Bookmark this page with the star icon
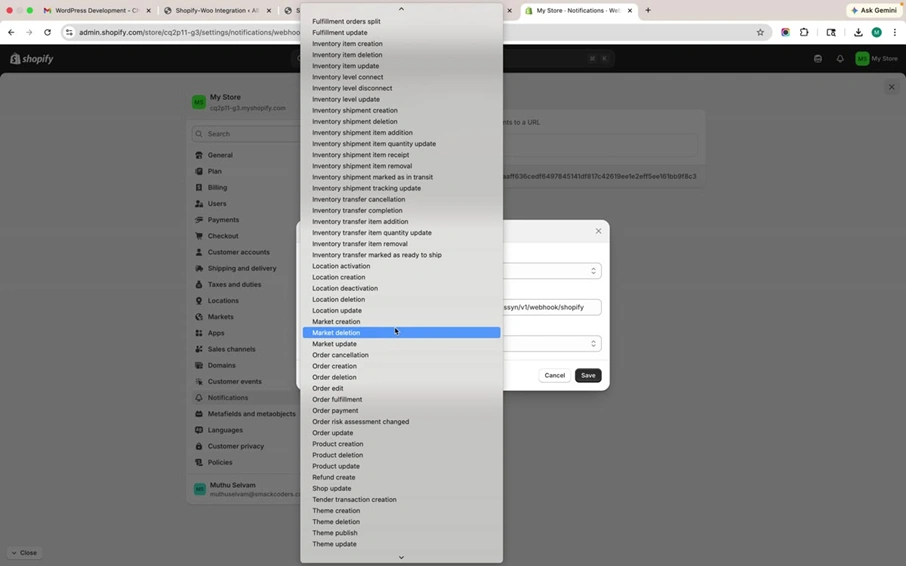 tap(760, 32)
